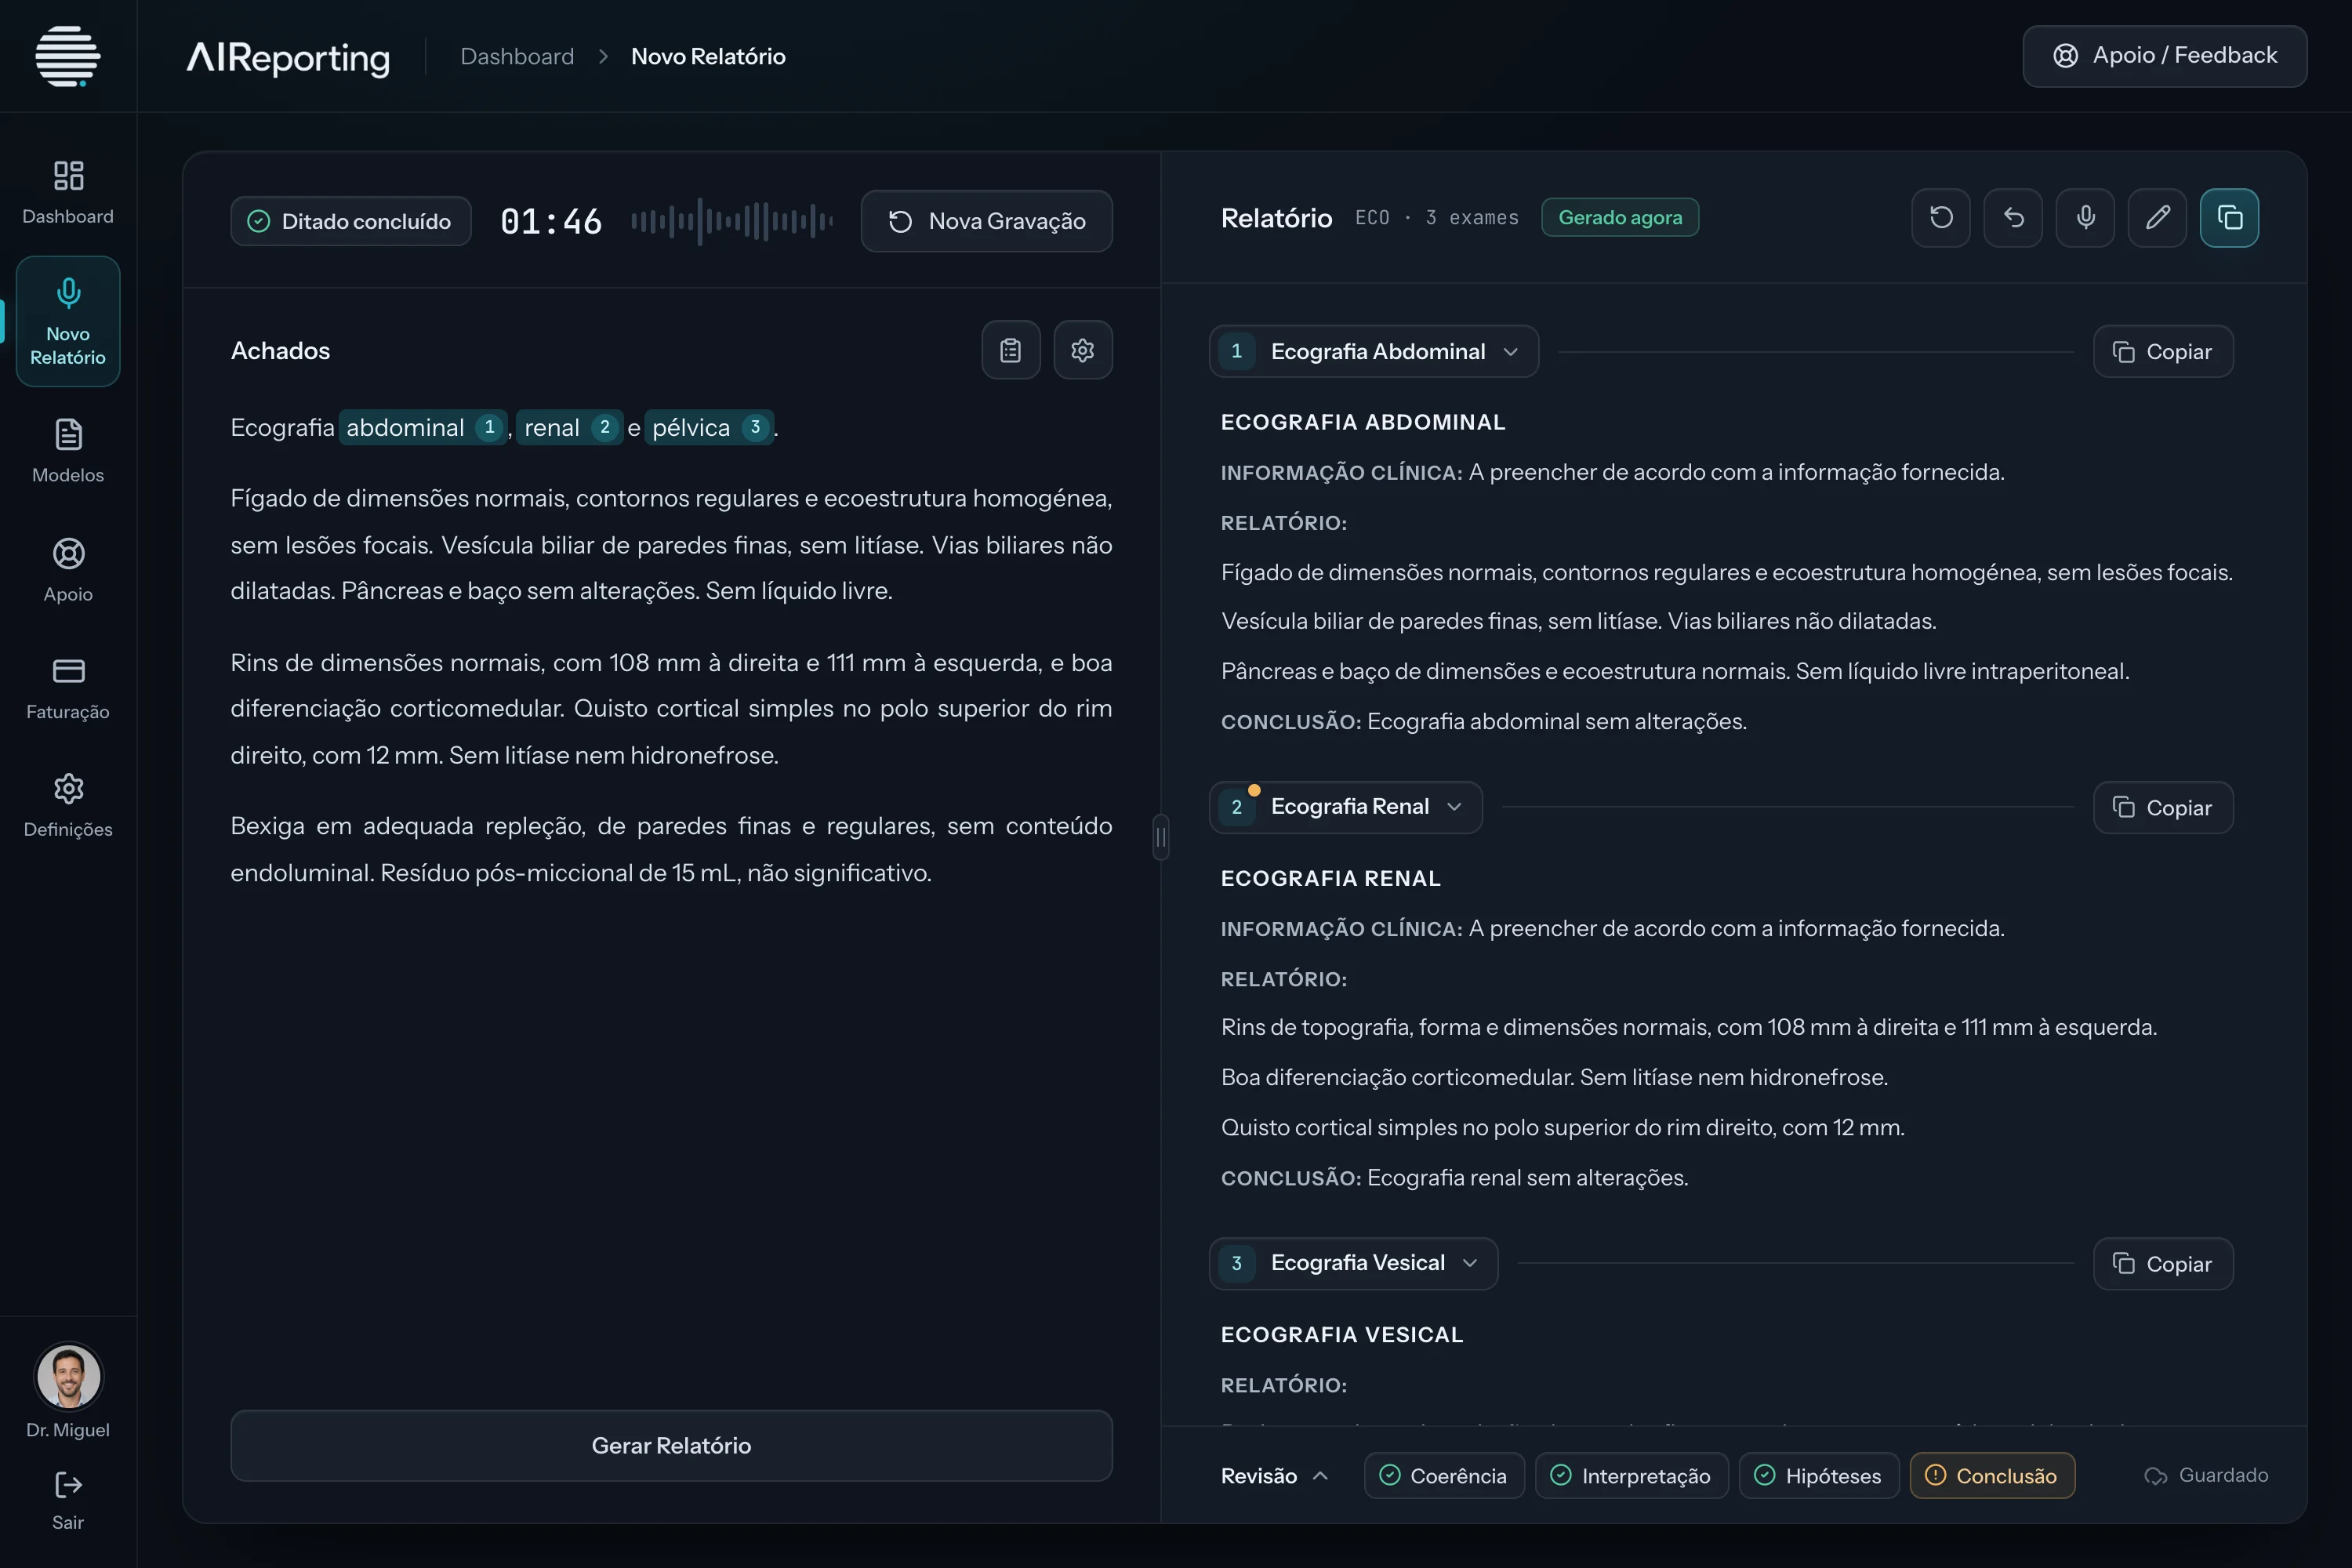Click the regenerate report circular arrow

click(x=1941, y=217)
